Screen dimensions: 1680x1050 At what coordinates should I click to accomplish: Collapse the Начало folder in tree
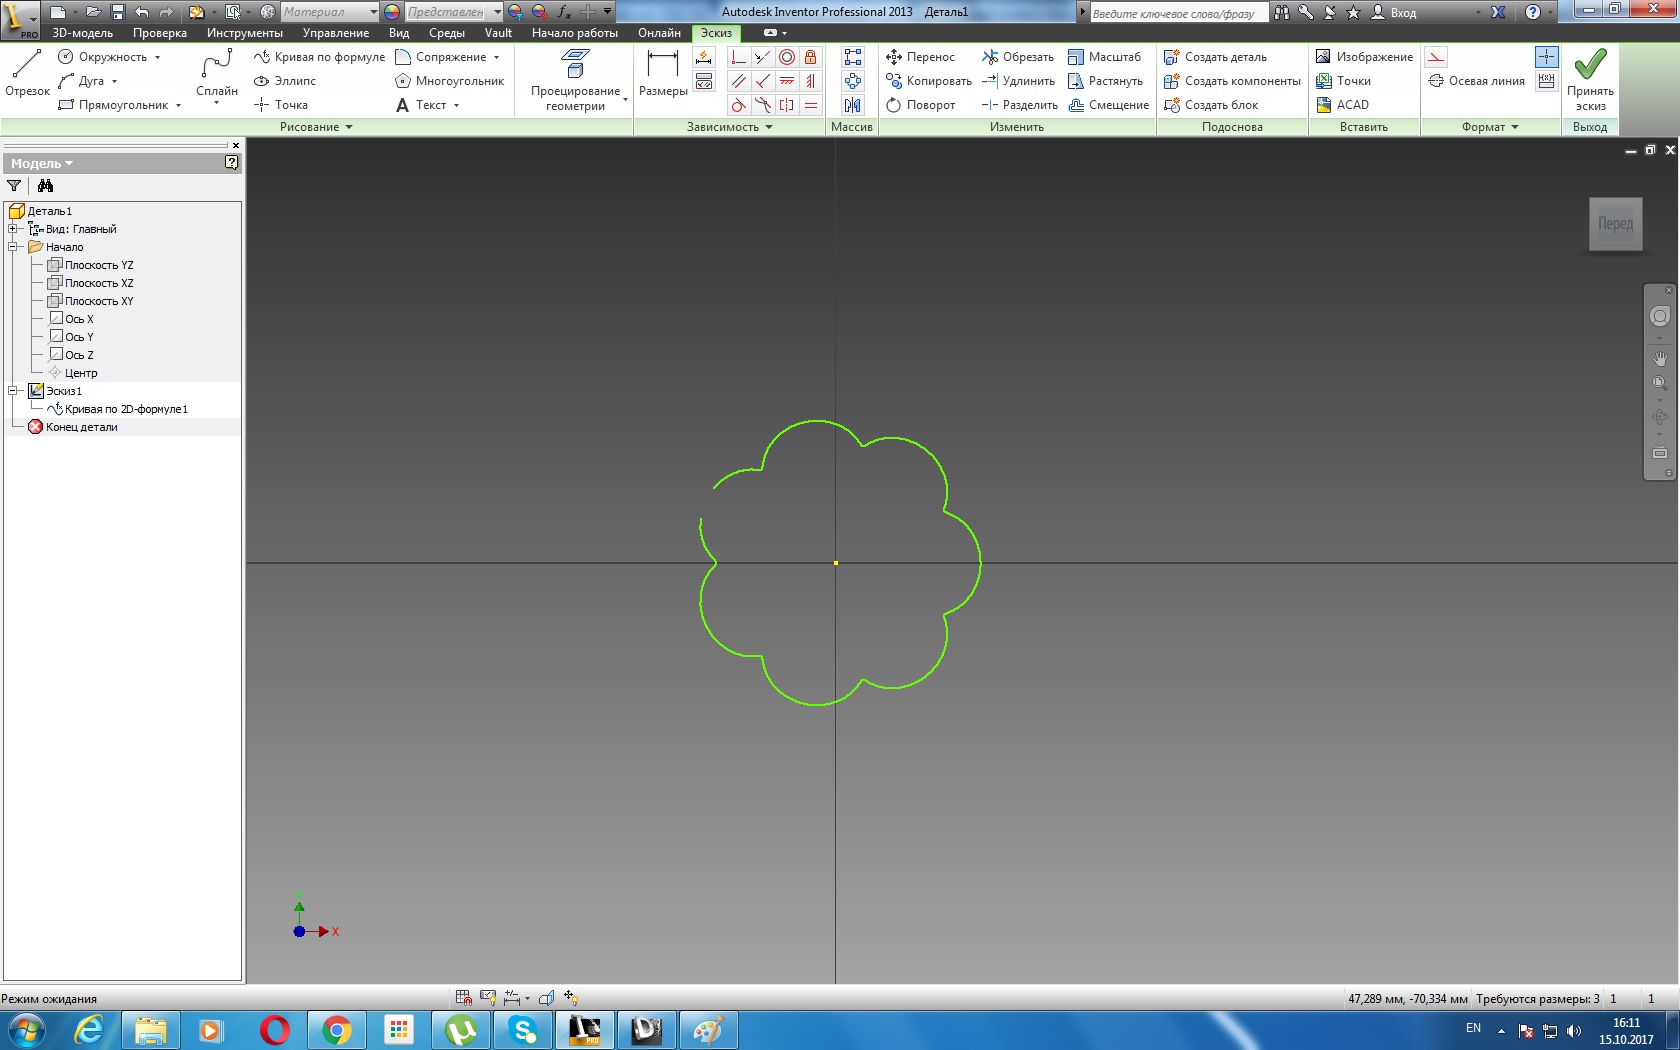(x=14, y=247)
